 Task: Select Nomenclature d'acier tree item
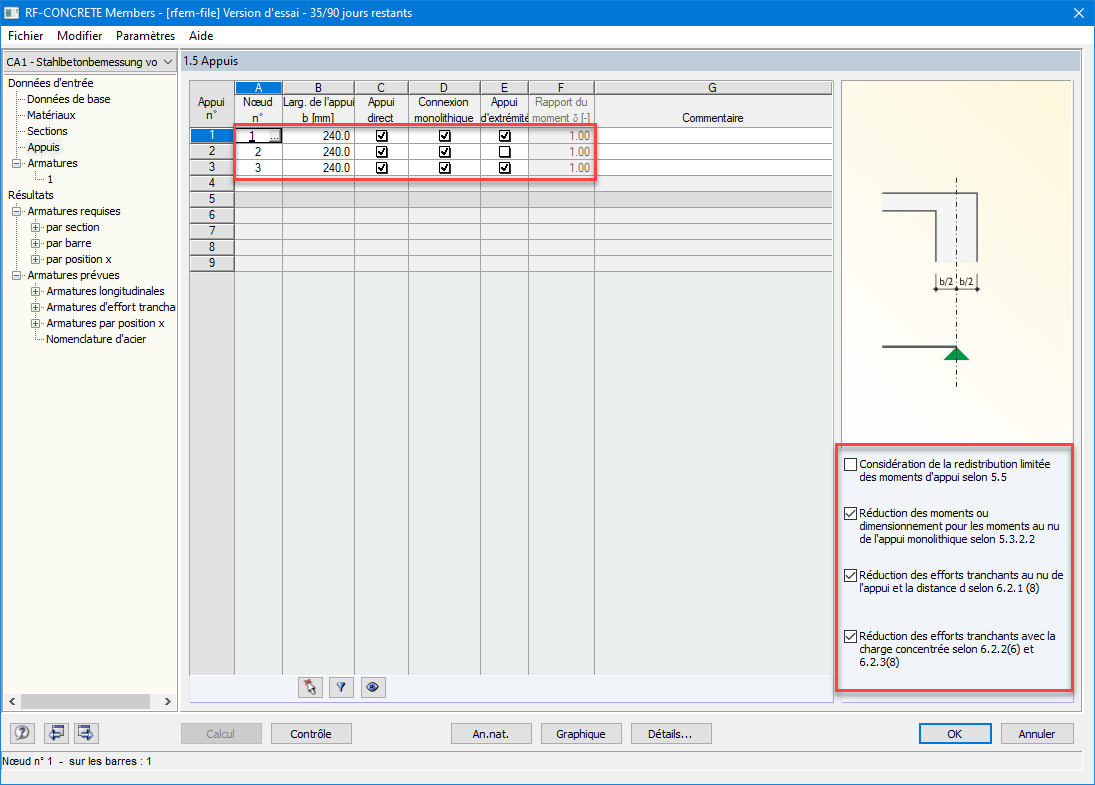click(96, 339)
